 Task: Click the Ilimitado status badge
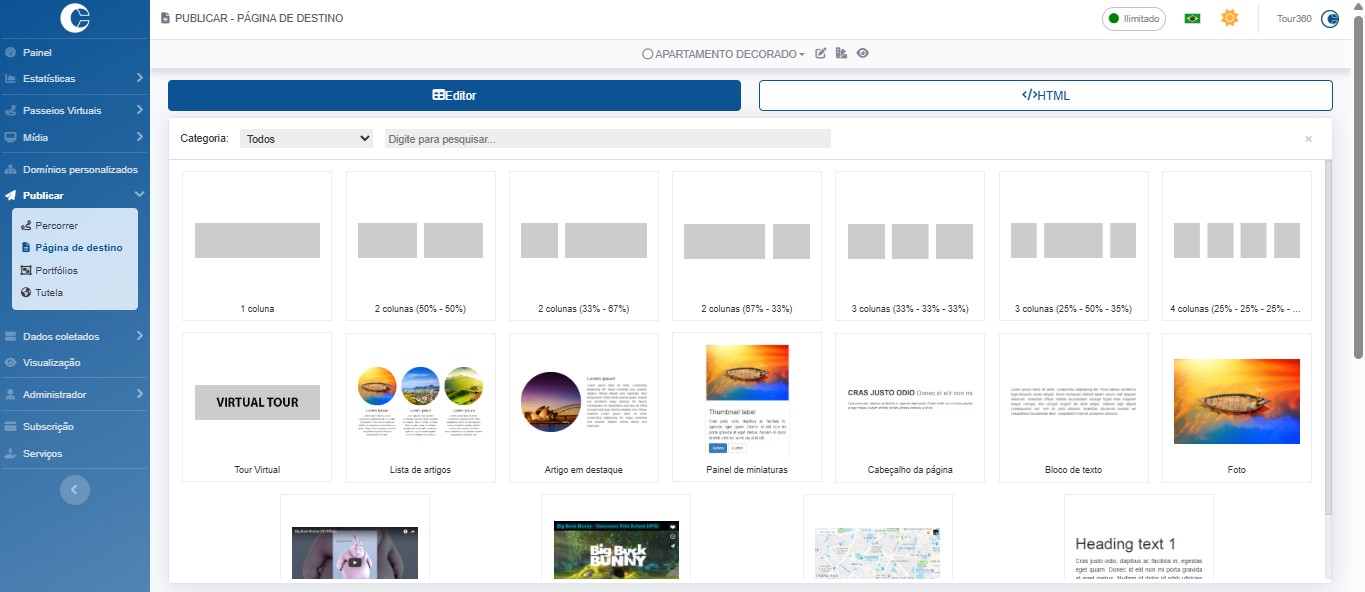pyautogui.click(x=1133, y=18)
